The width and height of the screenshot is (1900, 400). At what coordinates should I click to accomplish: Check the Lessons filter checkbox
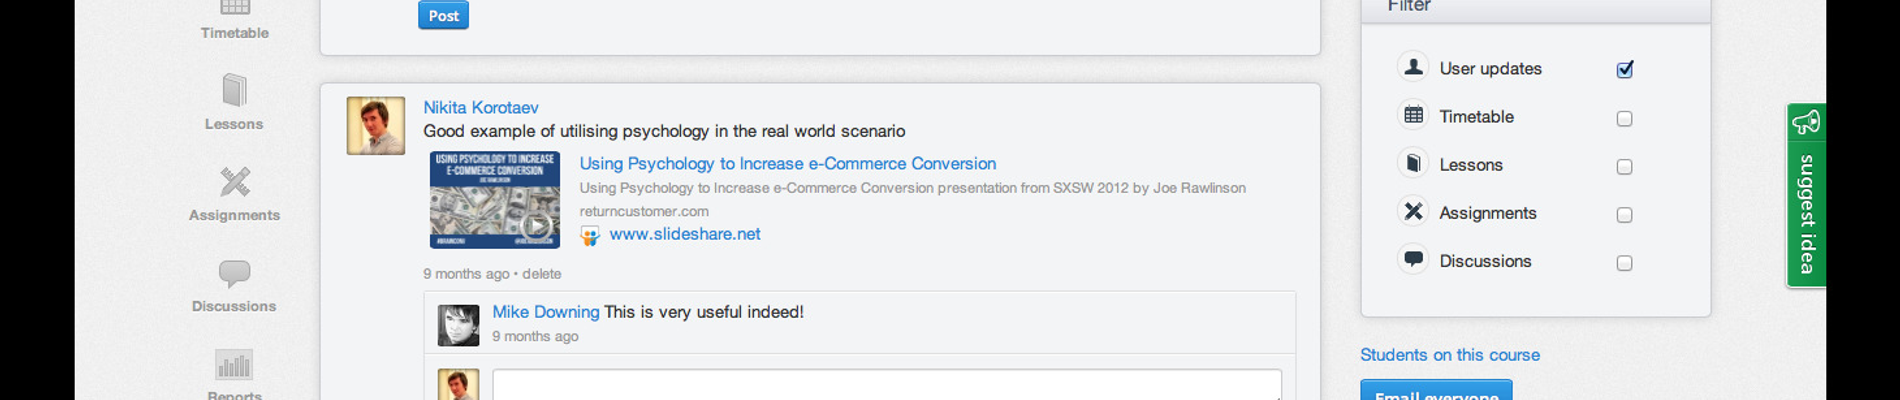(x=1624, y=167)
